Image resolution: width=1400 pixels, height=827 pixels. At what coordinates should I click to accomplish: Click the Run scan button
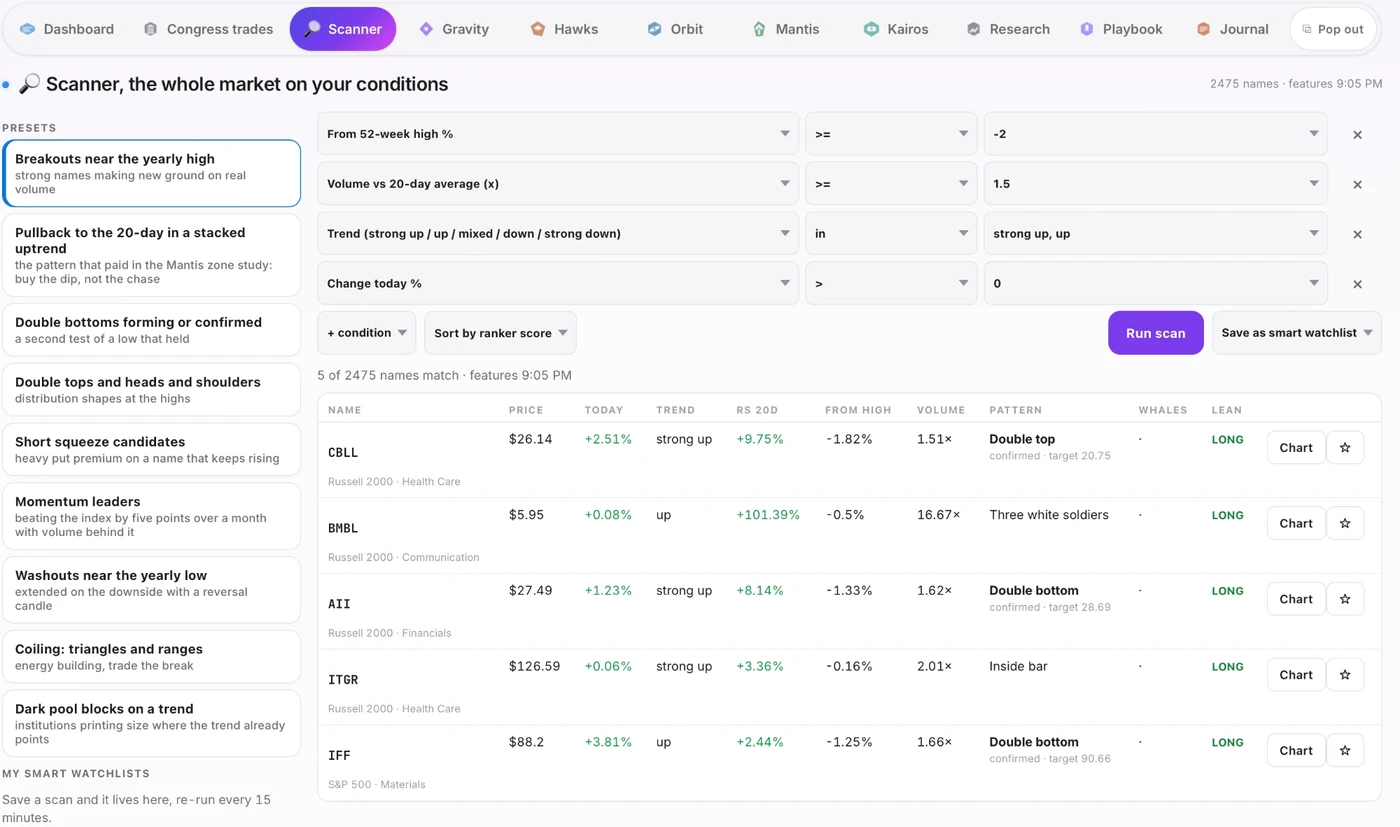tap(1156, 333)
